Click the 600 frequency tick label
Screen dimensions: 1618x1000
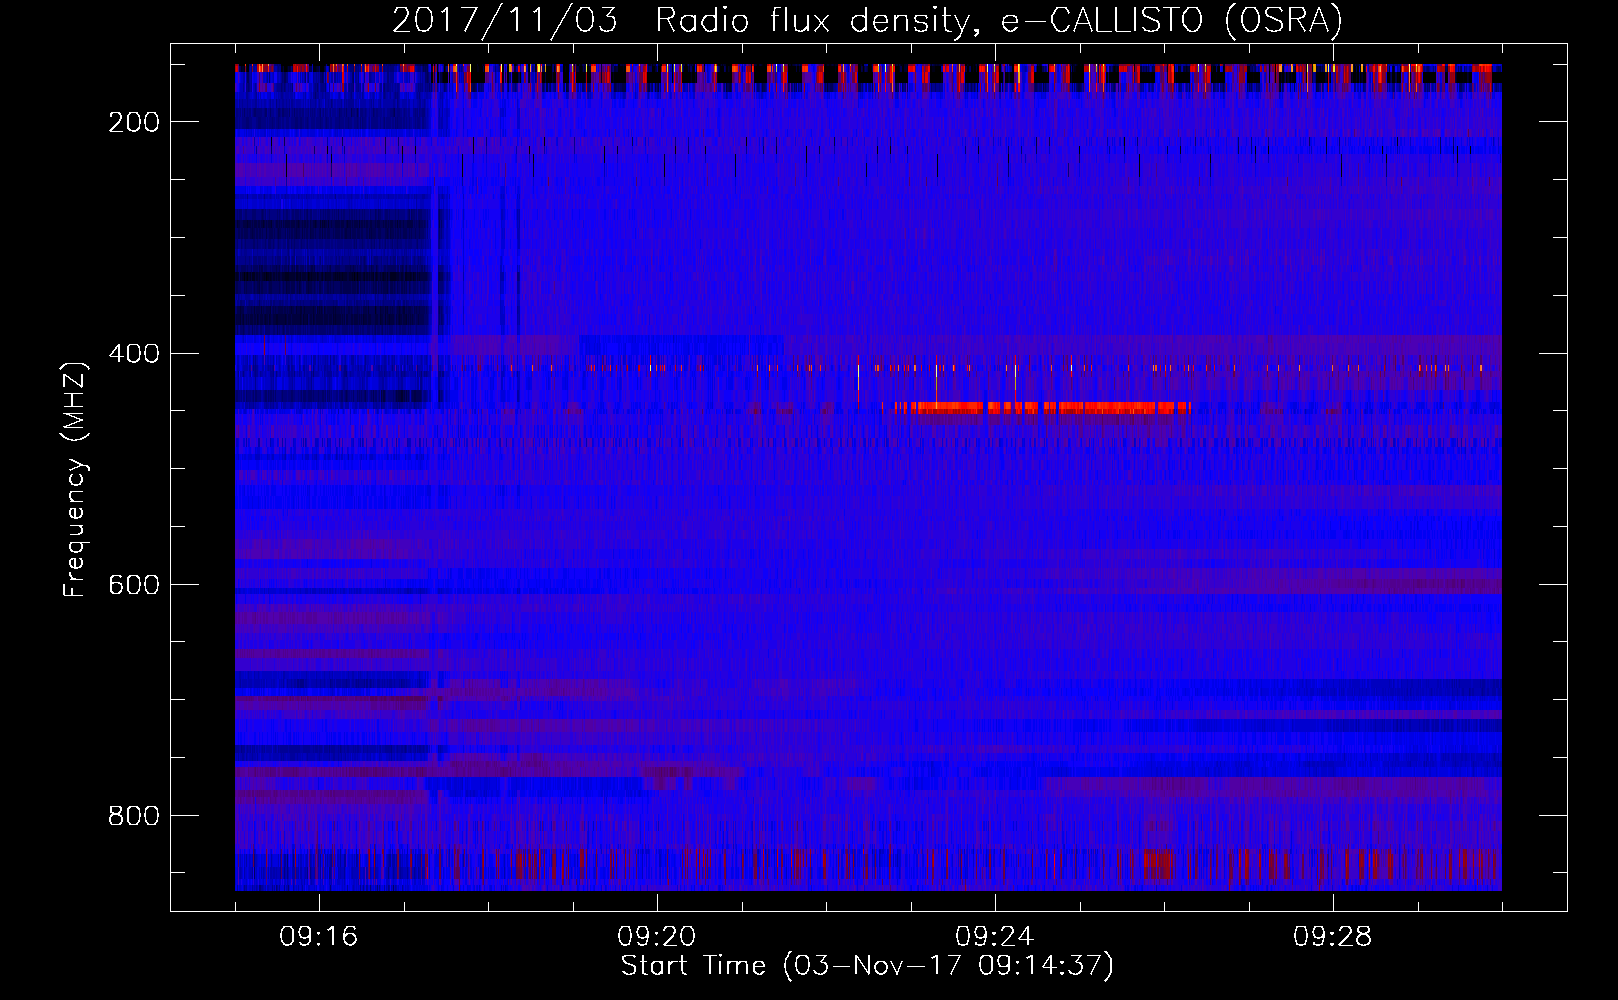tap(134, 585)
